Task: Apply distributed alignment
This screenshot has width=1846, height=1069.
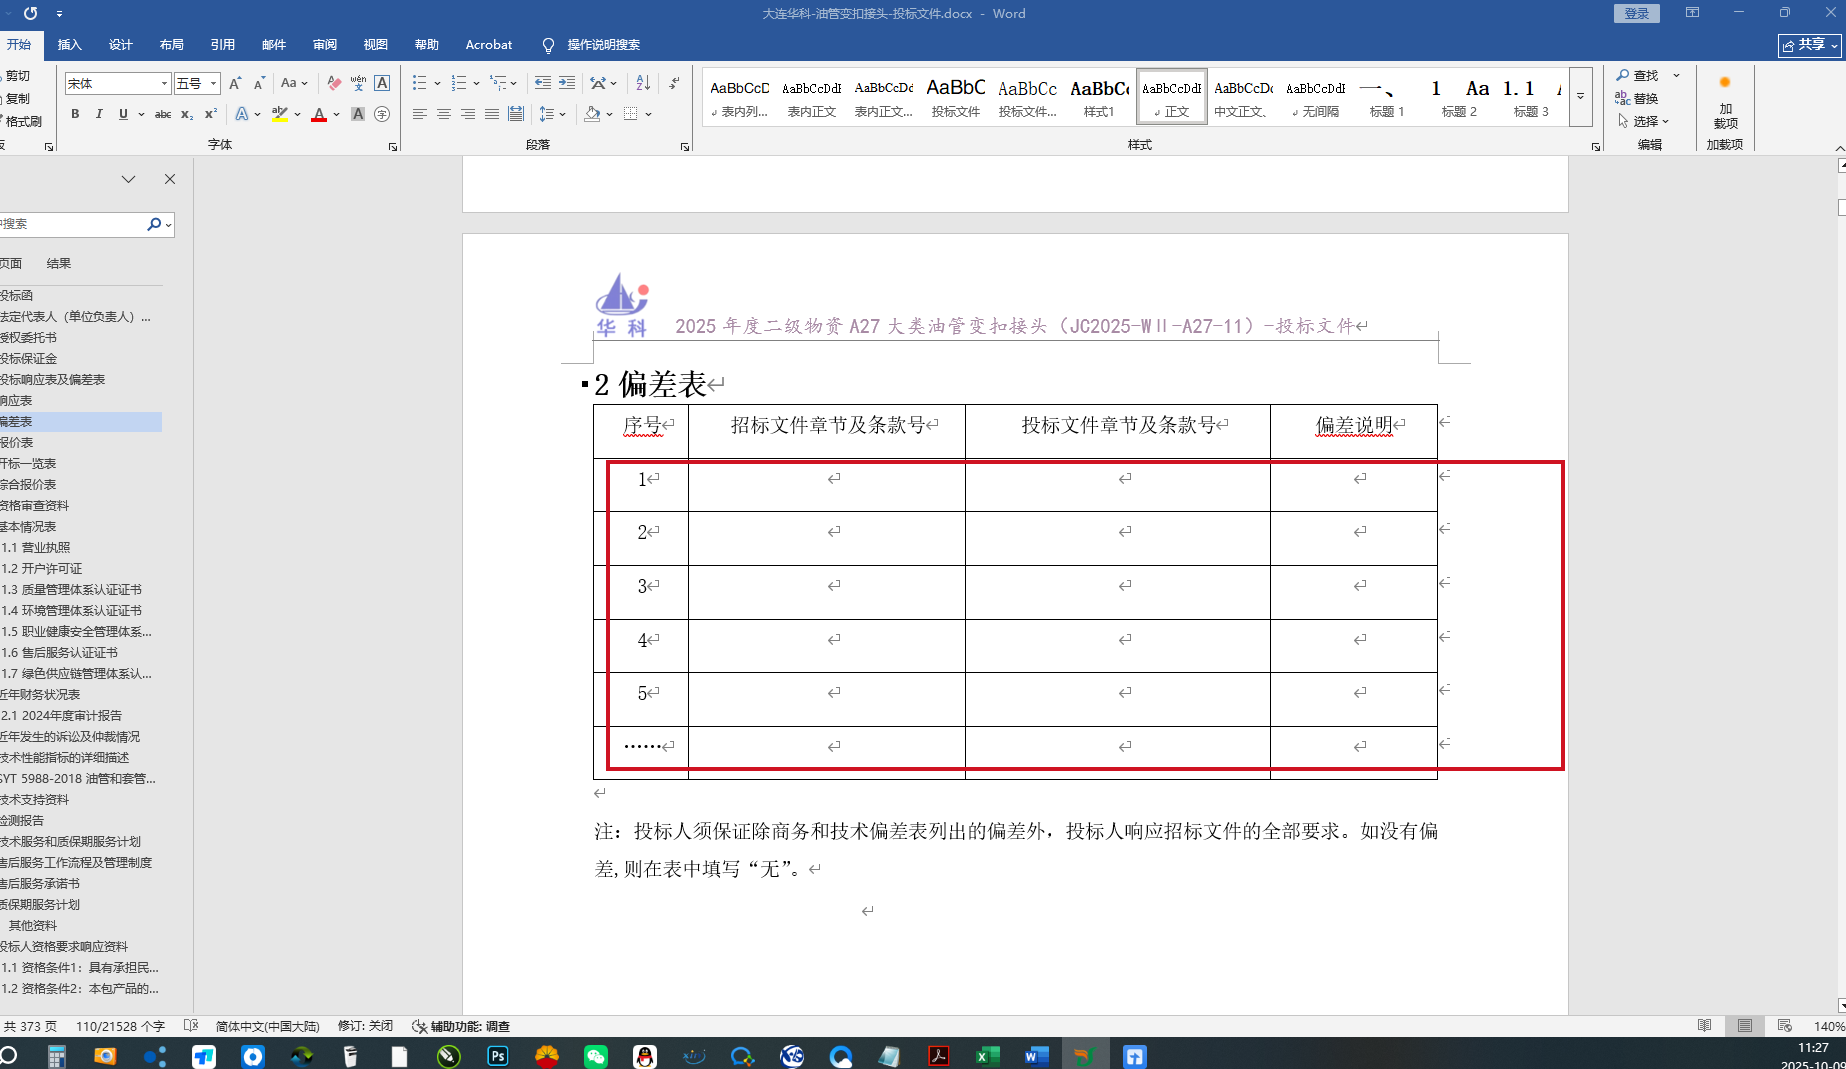Action: tap(516, 114)
